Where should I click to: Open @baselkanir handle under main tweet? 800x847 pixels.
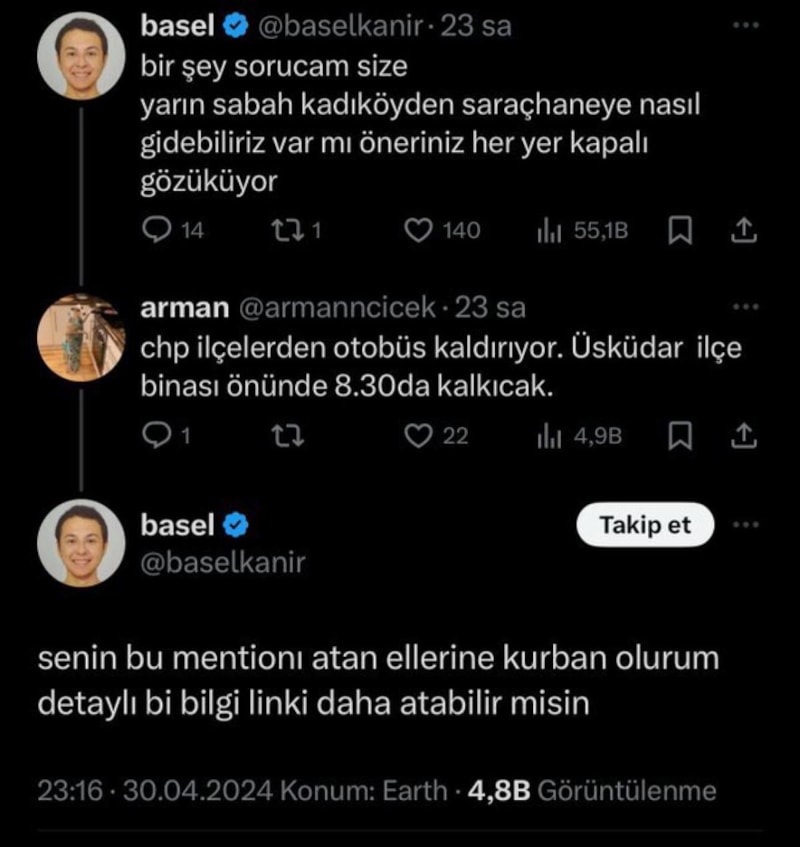tap(221, 562)
